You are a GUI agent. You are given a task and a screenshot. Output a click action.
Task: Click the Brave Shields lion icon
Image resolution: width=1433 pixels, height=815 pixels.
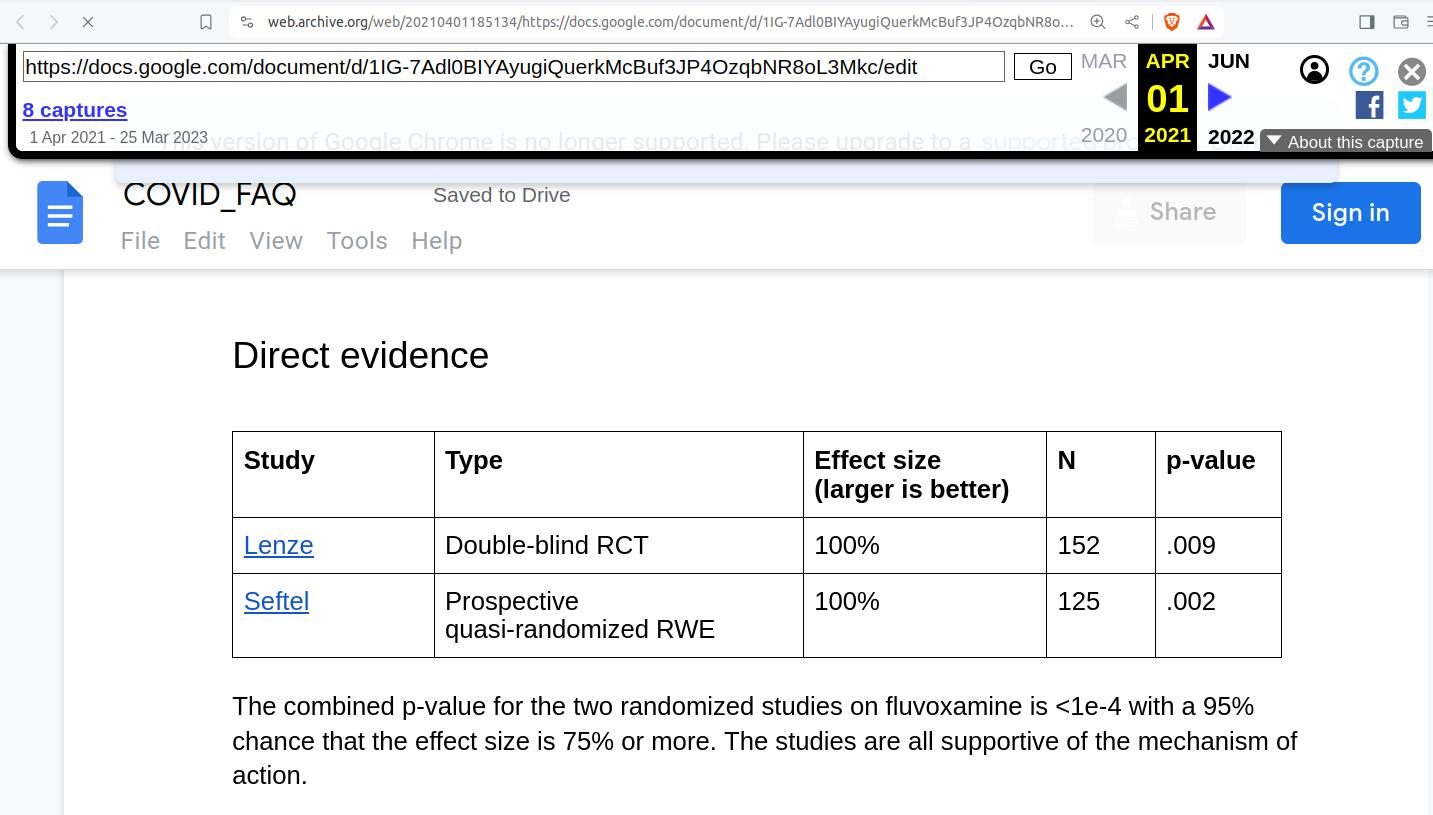(x=1172, y=22)
